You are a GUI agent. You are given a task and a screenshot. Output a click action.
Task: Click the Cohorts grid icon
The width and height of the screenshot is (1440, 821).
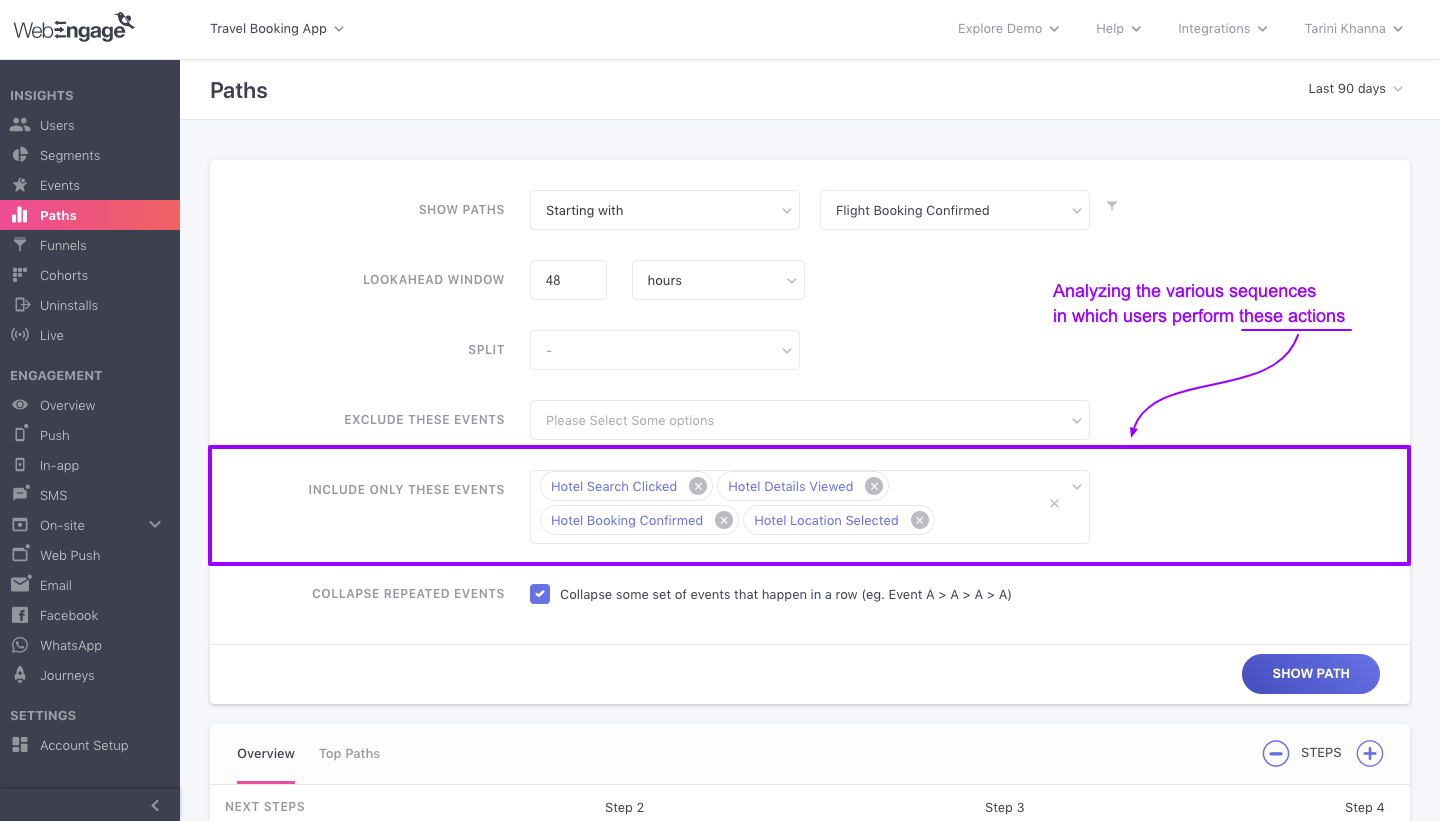[x=20, y=275]
